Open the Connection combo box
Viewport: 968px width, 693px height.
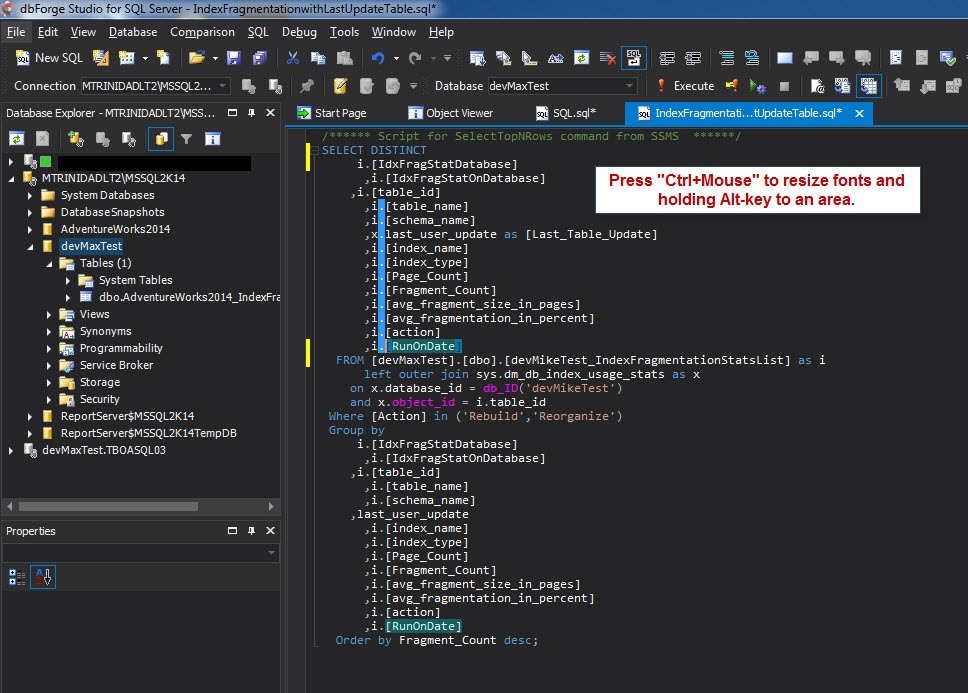tap(156, 86)
